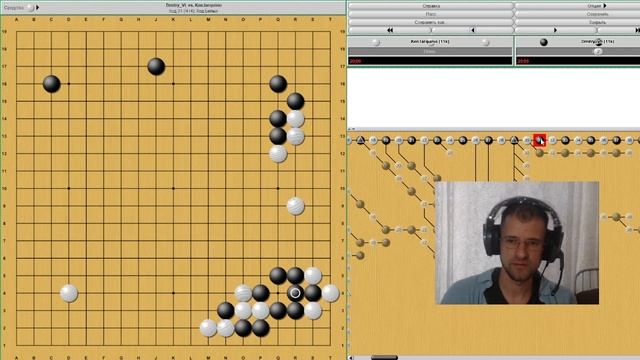The height and width of the screenshot is (360, 640).
Task: Click the captured stones counter in black panel
Action: tap(598, 52)
